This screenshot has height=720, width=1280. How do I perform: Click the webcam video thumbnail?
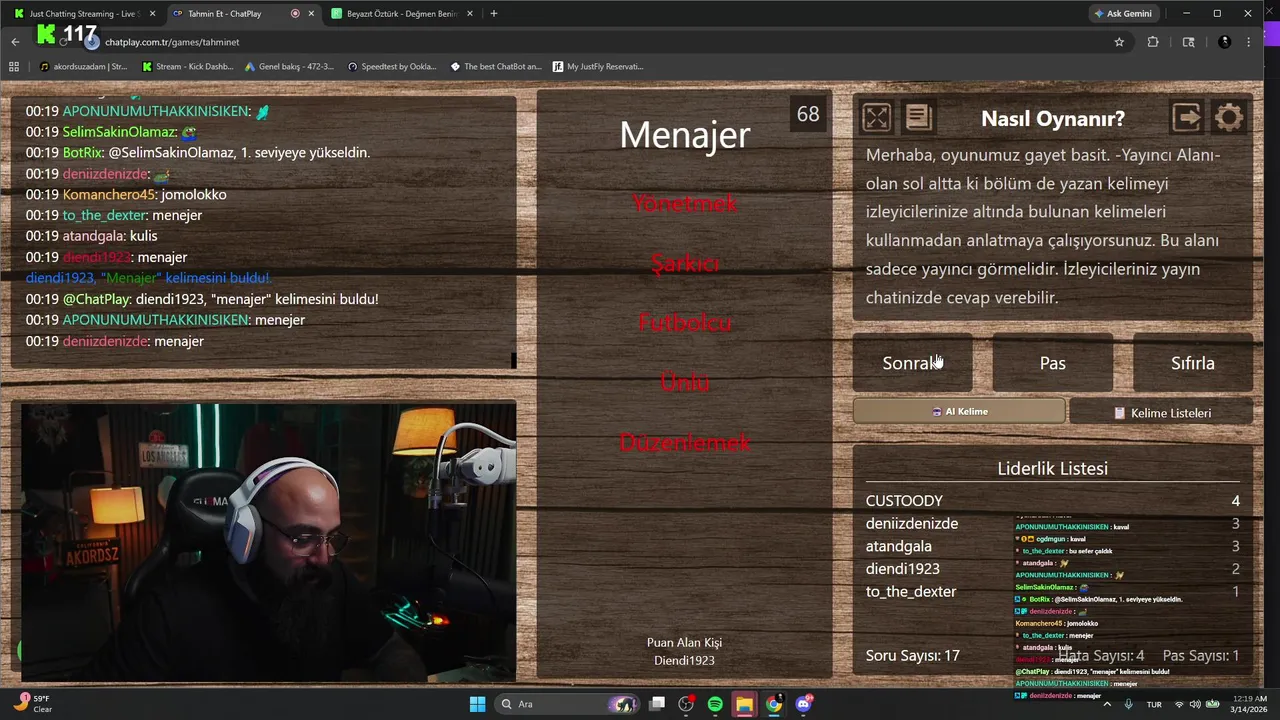[268, 542]
